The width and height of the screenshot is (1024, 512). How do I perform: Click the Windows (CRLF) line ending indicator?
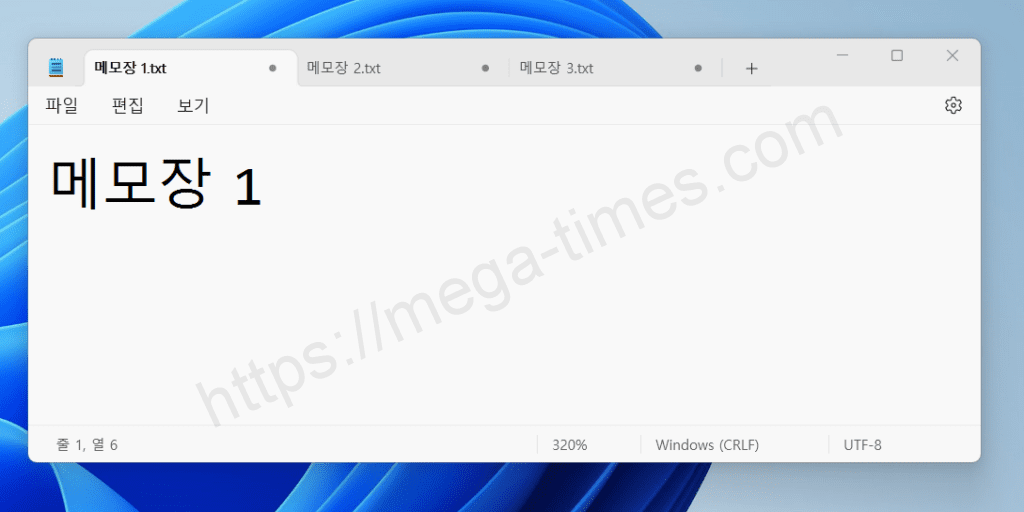[707, 445]
